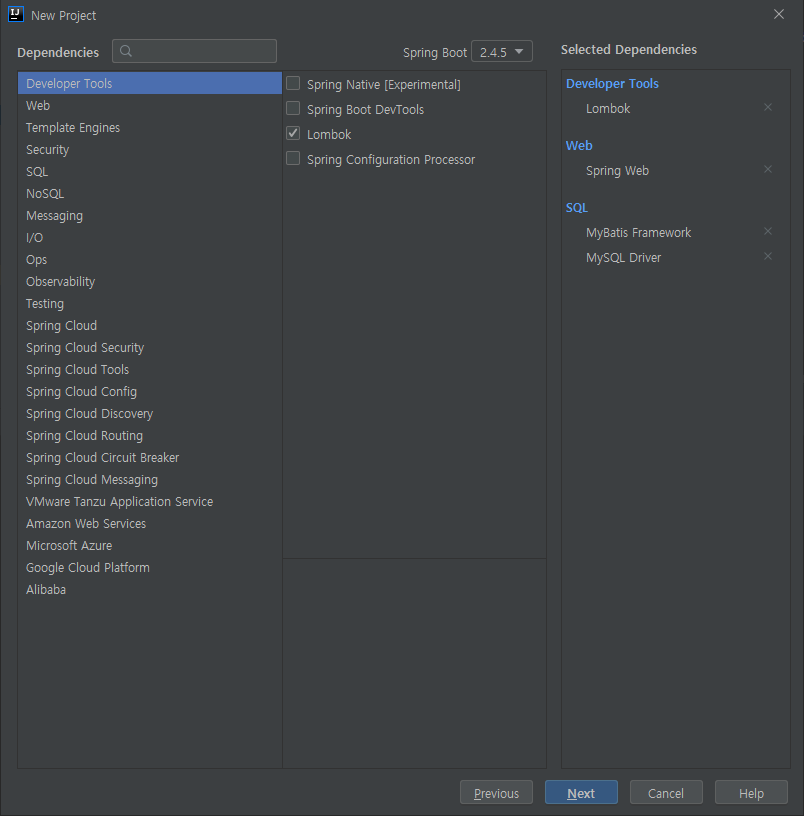Choose Spring Cloud Routing category

pos(150,436)
